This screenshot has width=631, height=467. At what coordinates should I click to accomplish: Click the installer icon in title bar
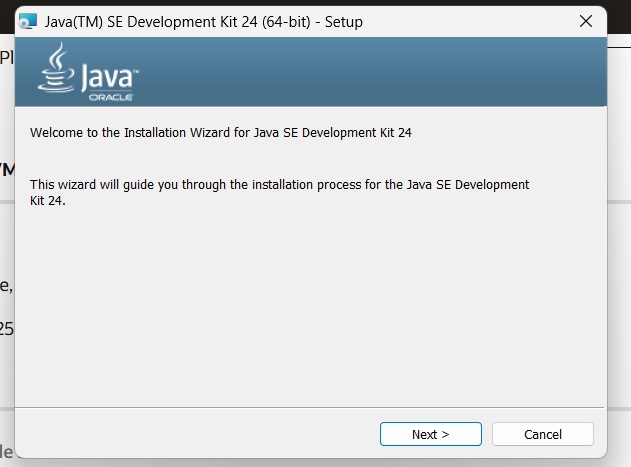pyautogui.click(x=28, y=21)
